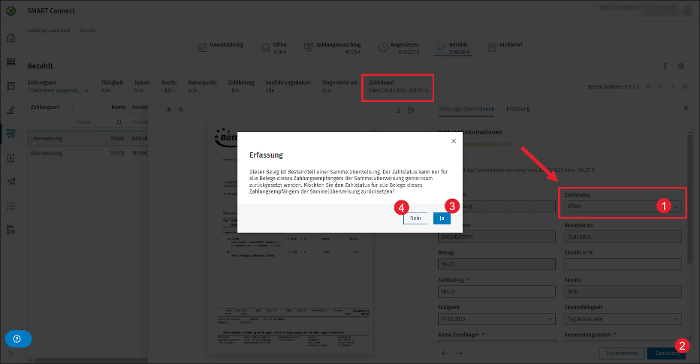Go to next record with right arrow

tap(459, 353)
